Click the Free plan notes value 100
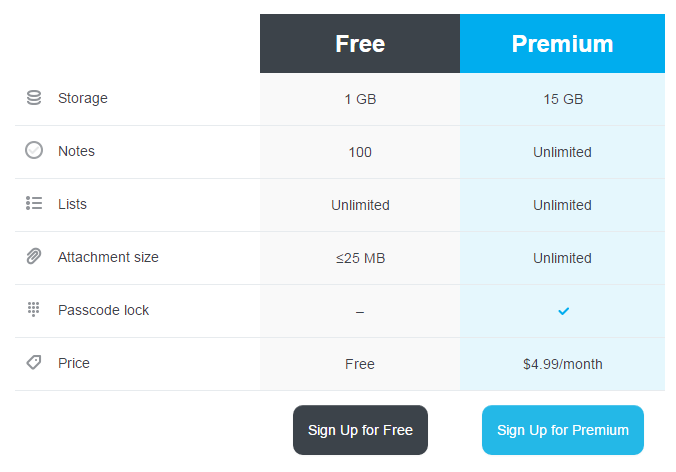 pos(360,152)
